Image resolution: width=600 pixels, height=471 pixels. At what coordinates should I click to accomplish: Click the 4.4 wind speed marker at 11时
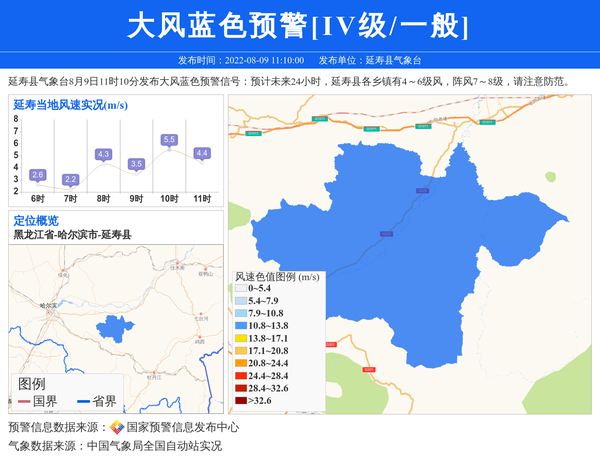(202, 153)
